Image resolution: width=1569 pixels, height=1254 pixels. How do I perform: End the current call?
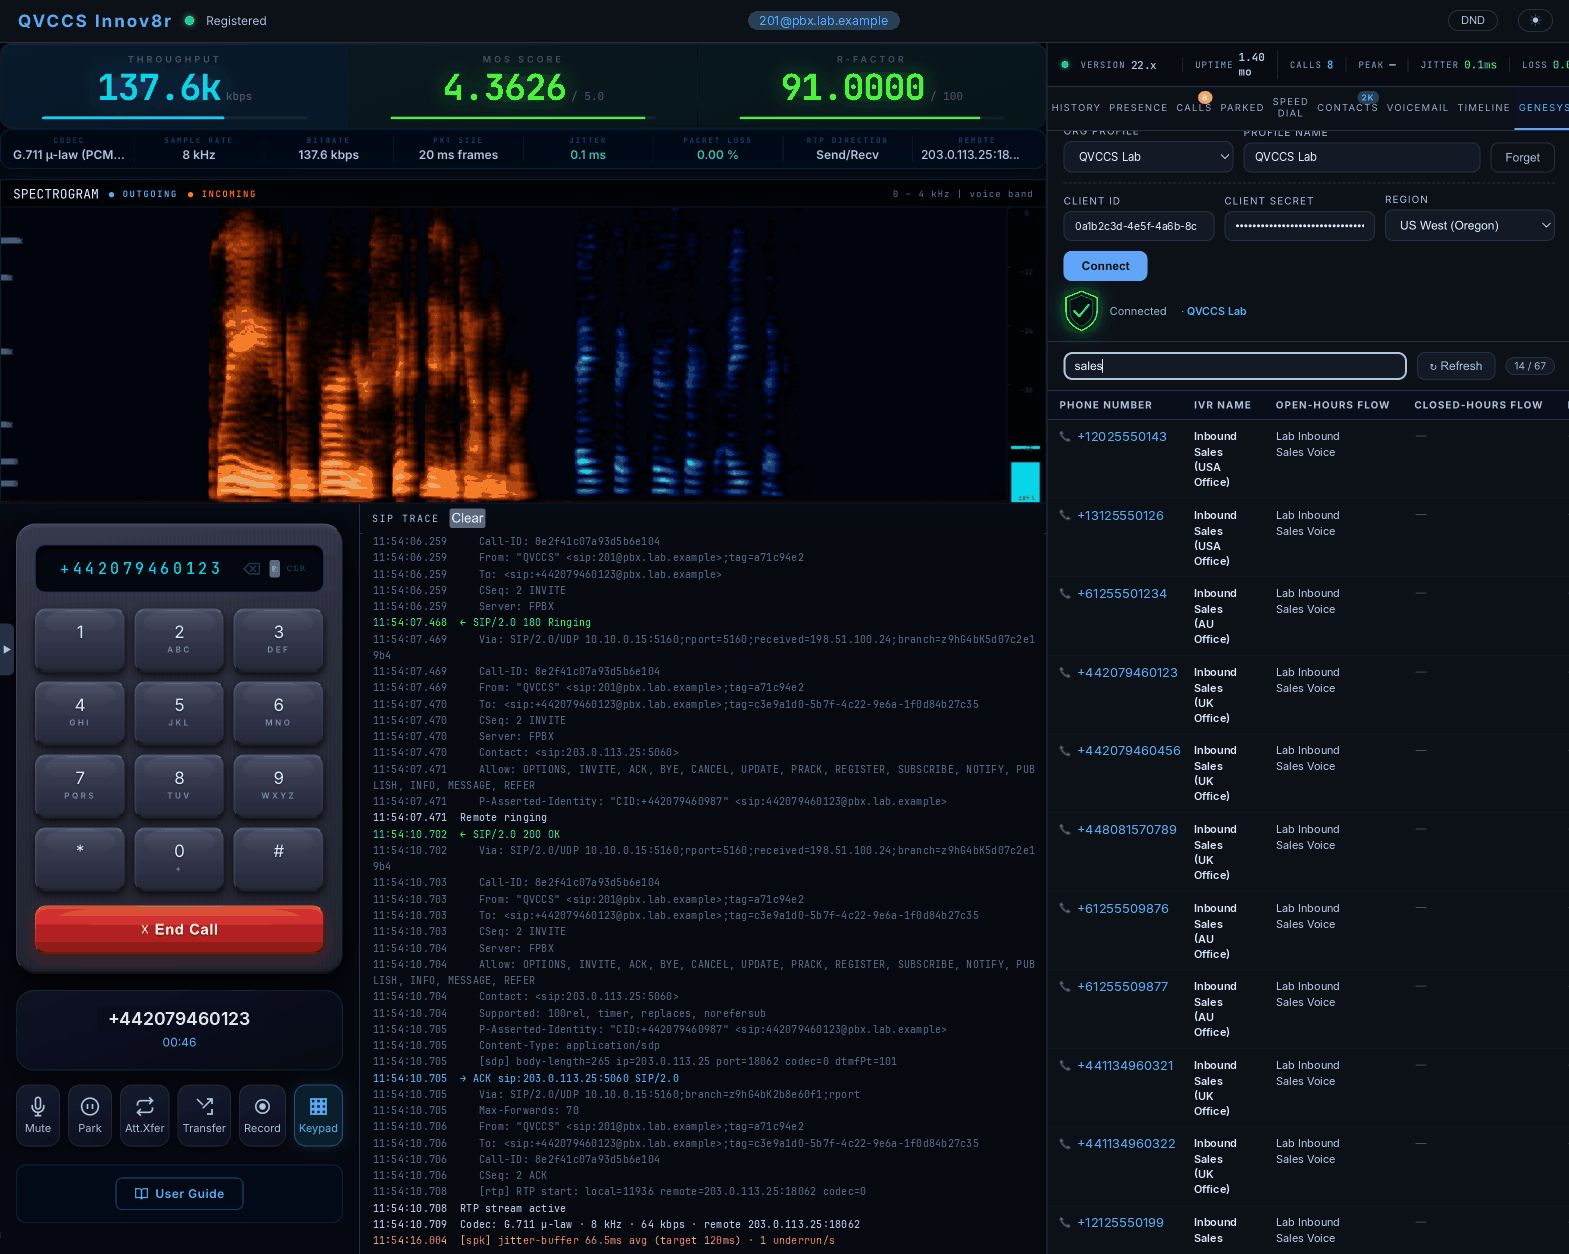point(179,929)
